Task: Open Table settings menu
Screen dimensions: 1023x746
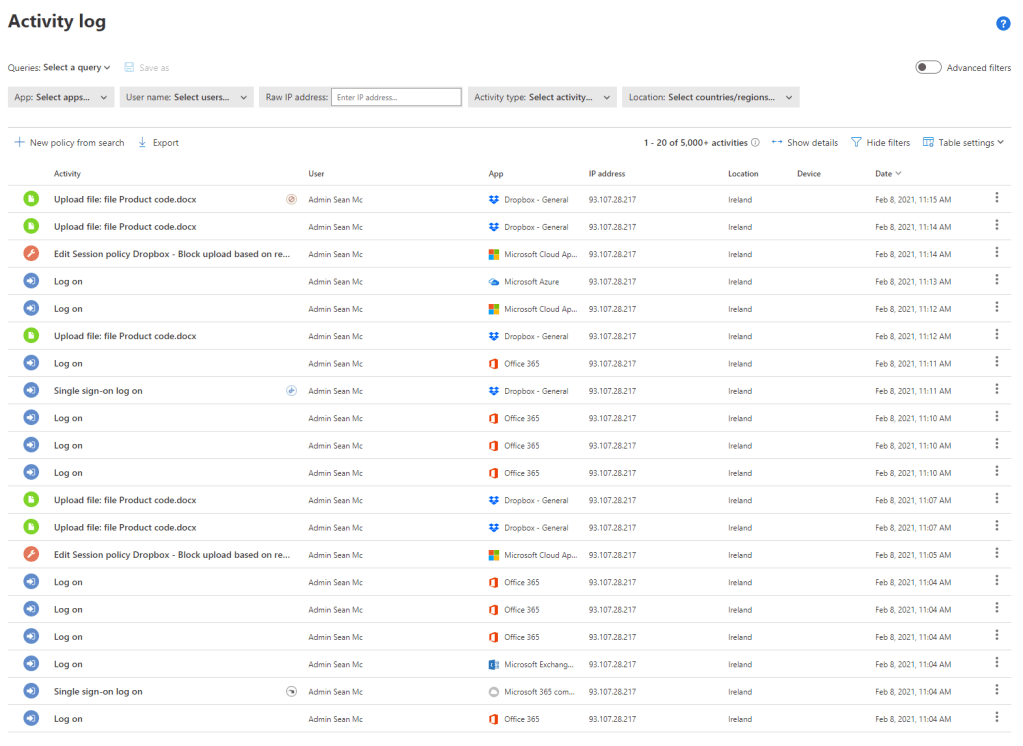Action: click(x=962, y=143)
